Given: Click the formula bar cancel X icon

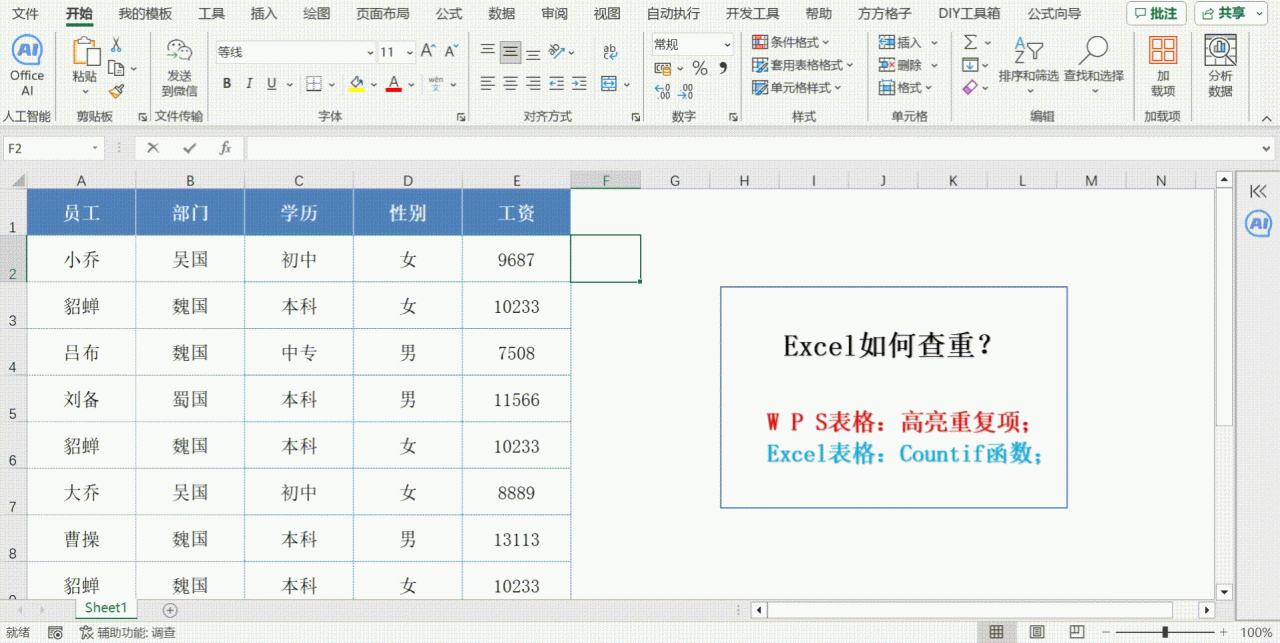Looking at the screenshot, I should pyautogui.click(x=153, y=148).
